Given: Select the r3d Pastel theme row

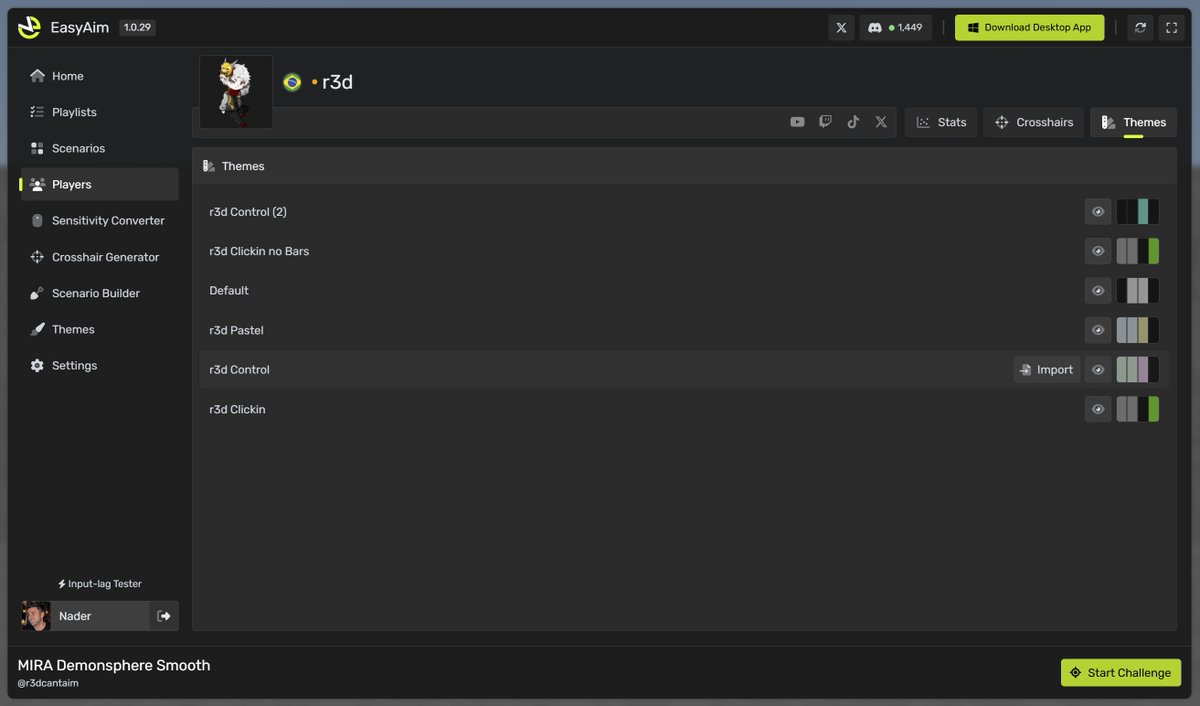Looking at the screenshot, I should coord(684,330).
